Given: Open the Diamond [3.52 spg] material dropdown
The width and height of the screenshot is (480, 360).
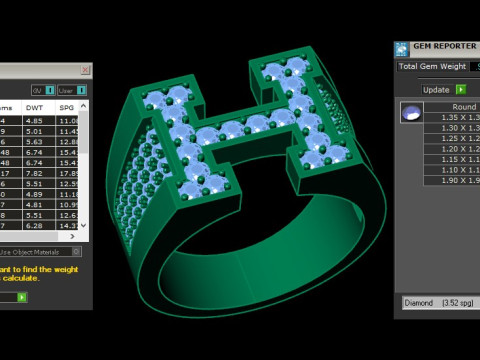Looking at the screenshot, I should coord(441,303).
